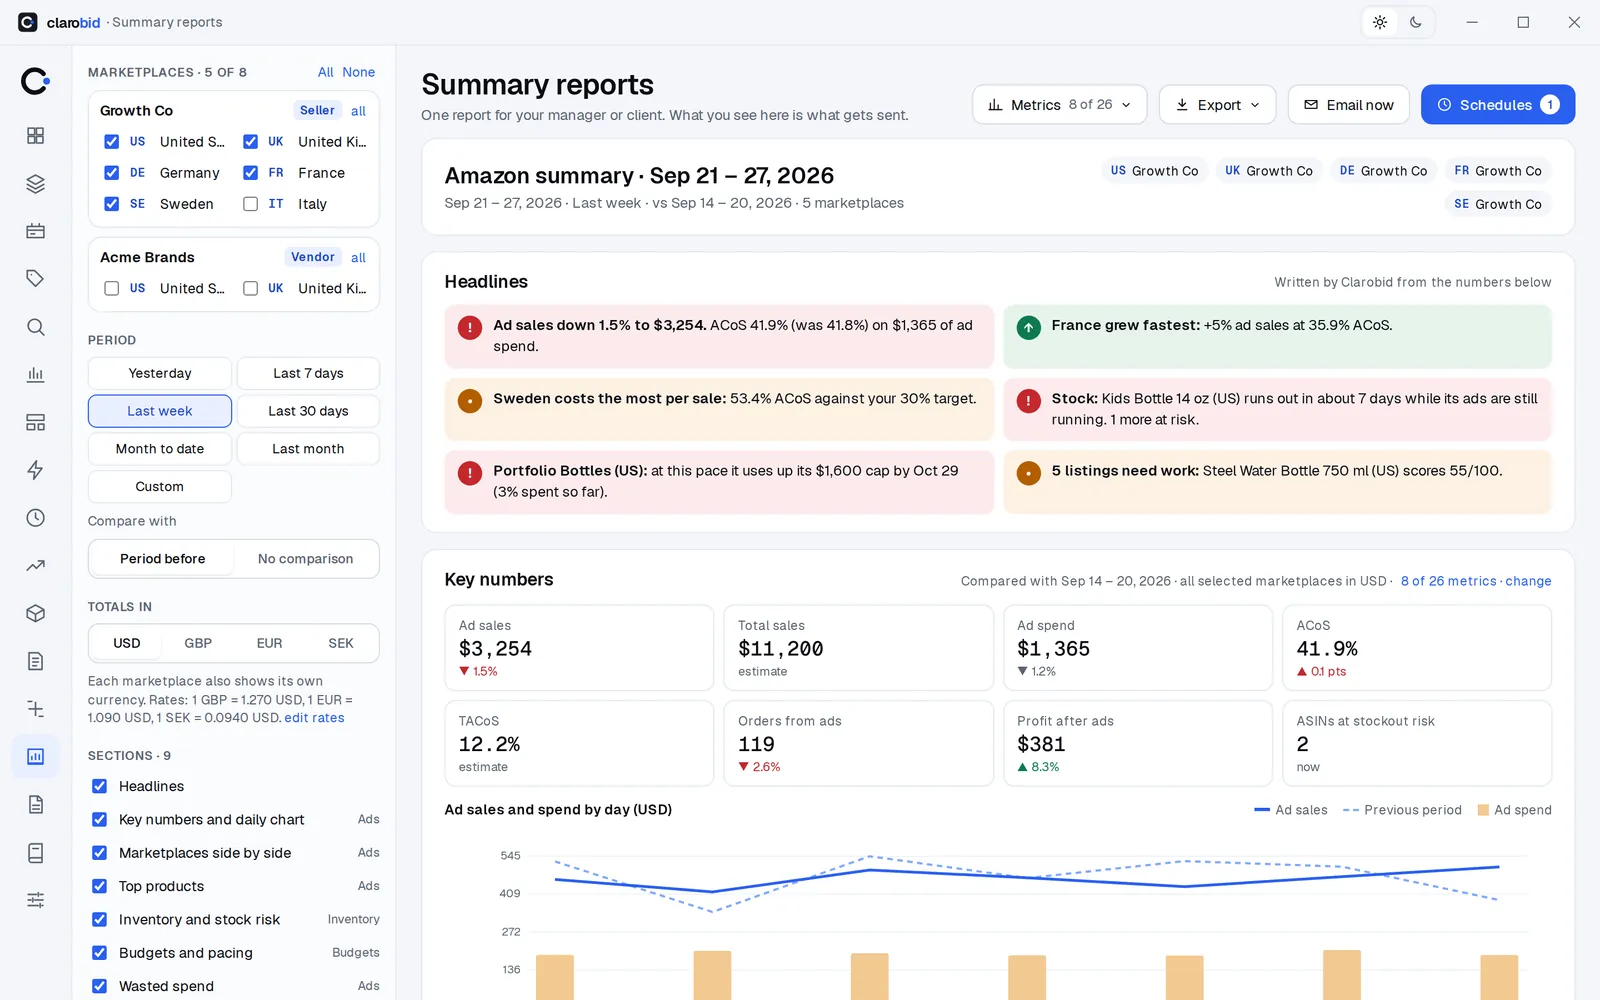Uncheck Inventory and stock risk section
Image resolution: width=1600 pixels, height=1000 pixels.
[100, 919]
